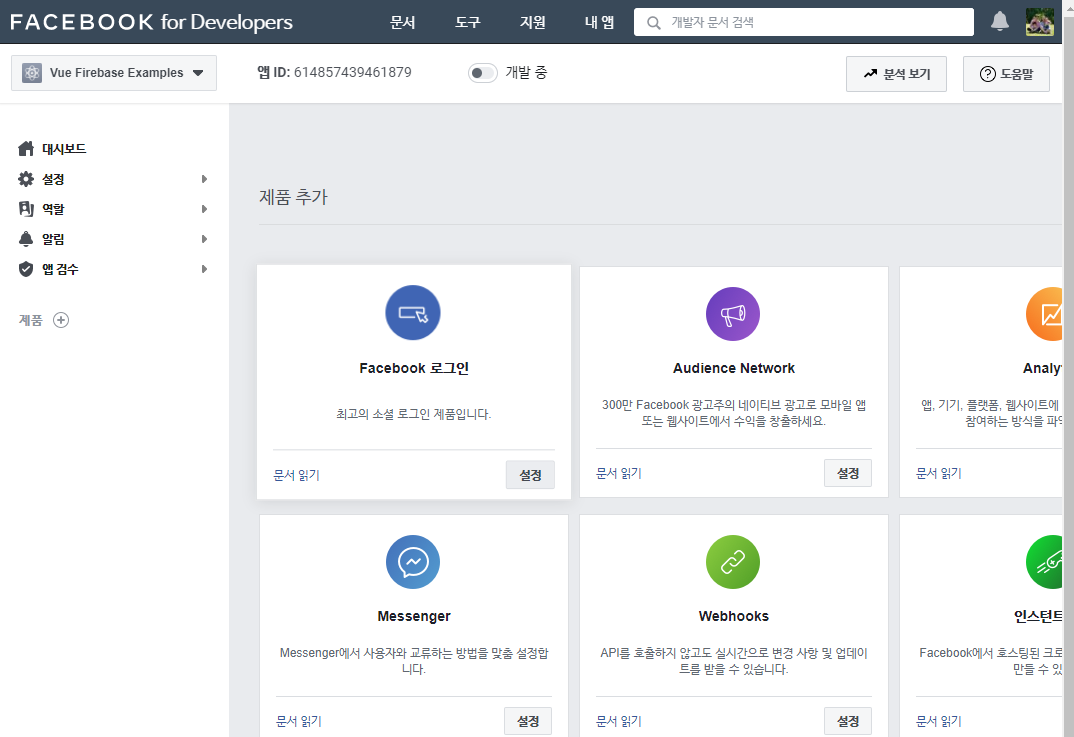The height and width of the screenshot is (737, 1074).
Task: Open 문서 읽기 link on Facebook 로그인 card
Action: click(297, 475)
